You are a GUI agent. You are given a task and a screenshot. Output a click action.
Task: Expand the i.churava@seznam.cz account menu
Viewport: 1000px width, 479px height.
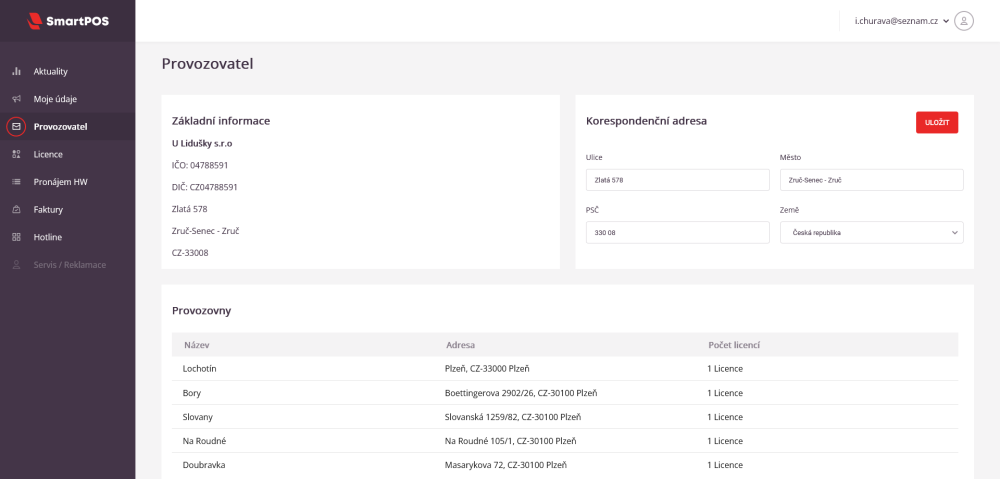[901, 21]
